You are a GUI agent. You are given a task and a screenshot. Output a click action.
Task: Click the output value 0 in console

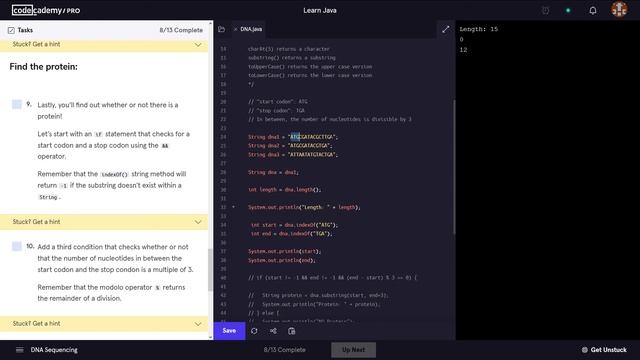(x=461, y=40)
